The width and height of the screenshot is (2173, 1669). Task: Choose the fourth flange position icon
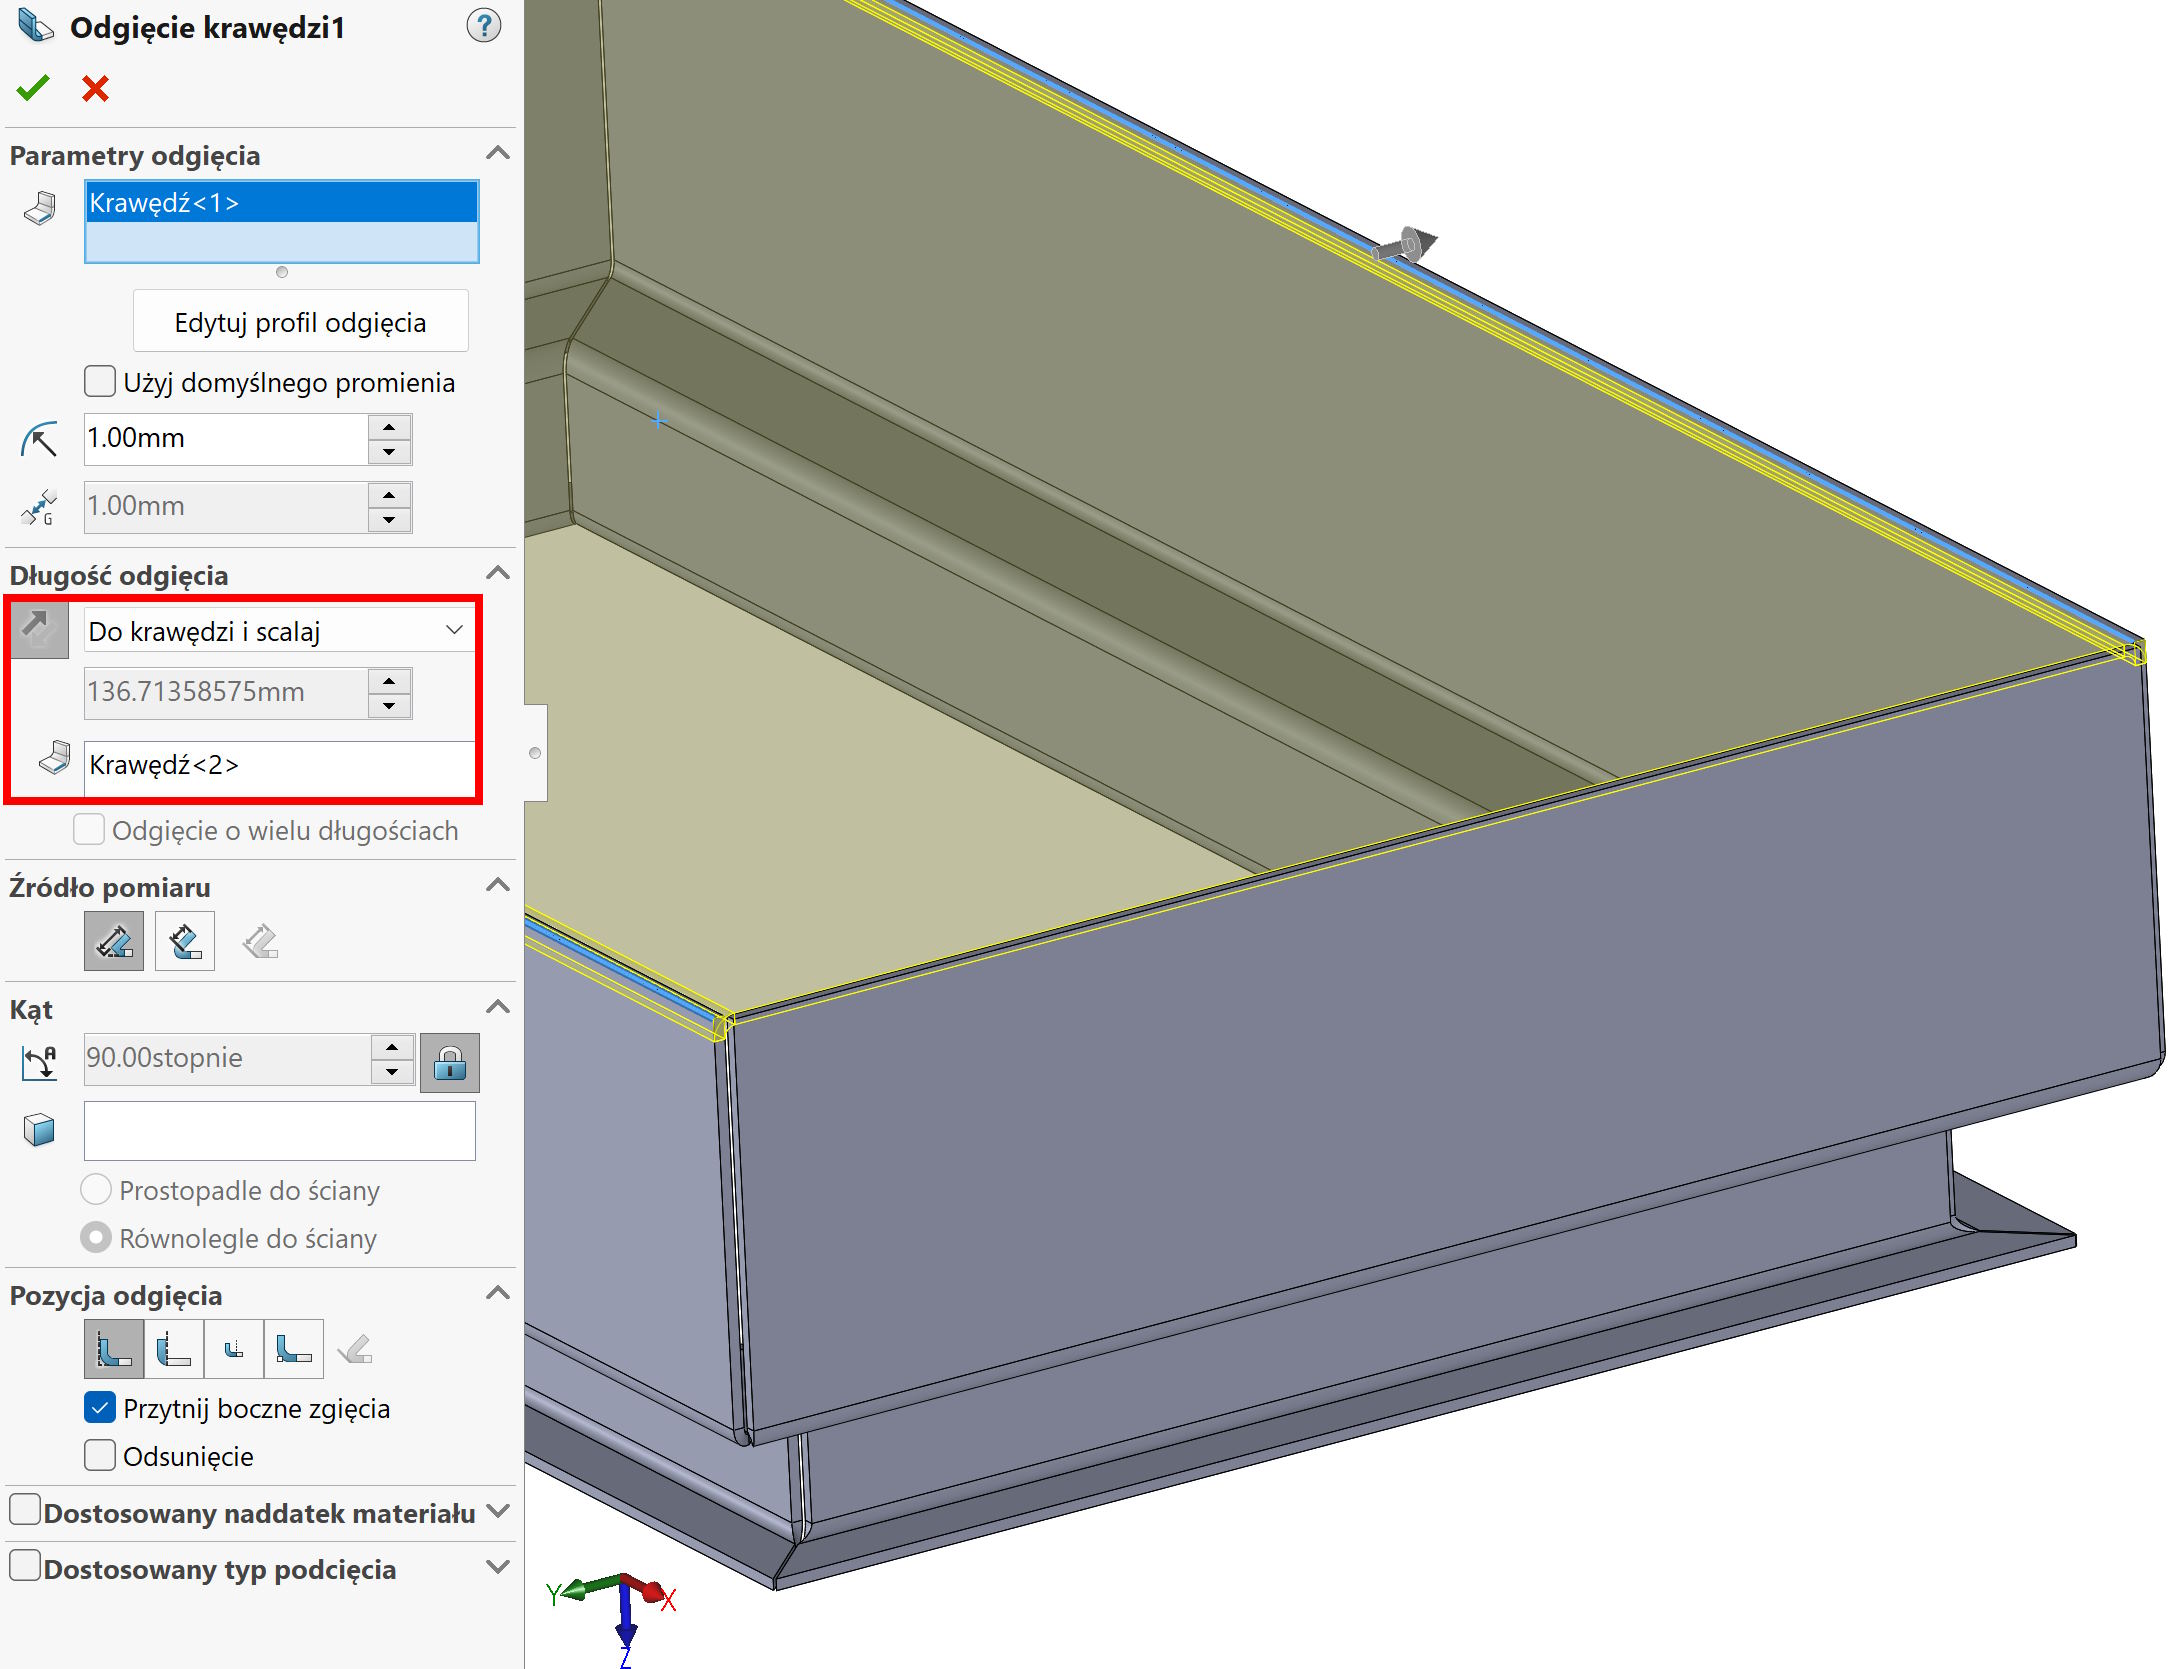293,1350
